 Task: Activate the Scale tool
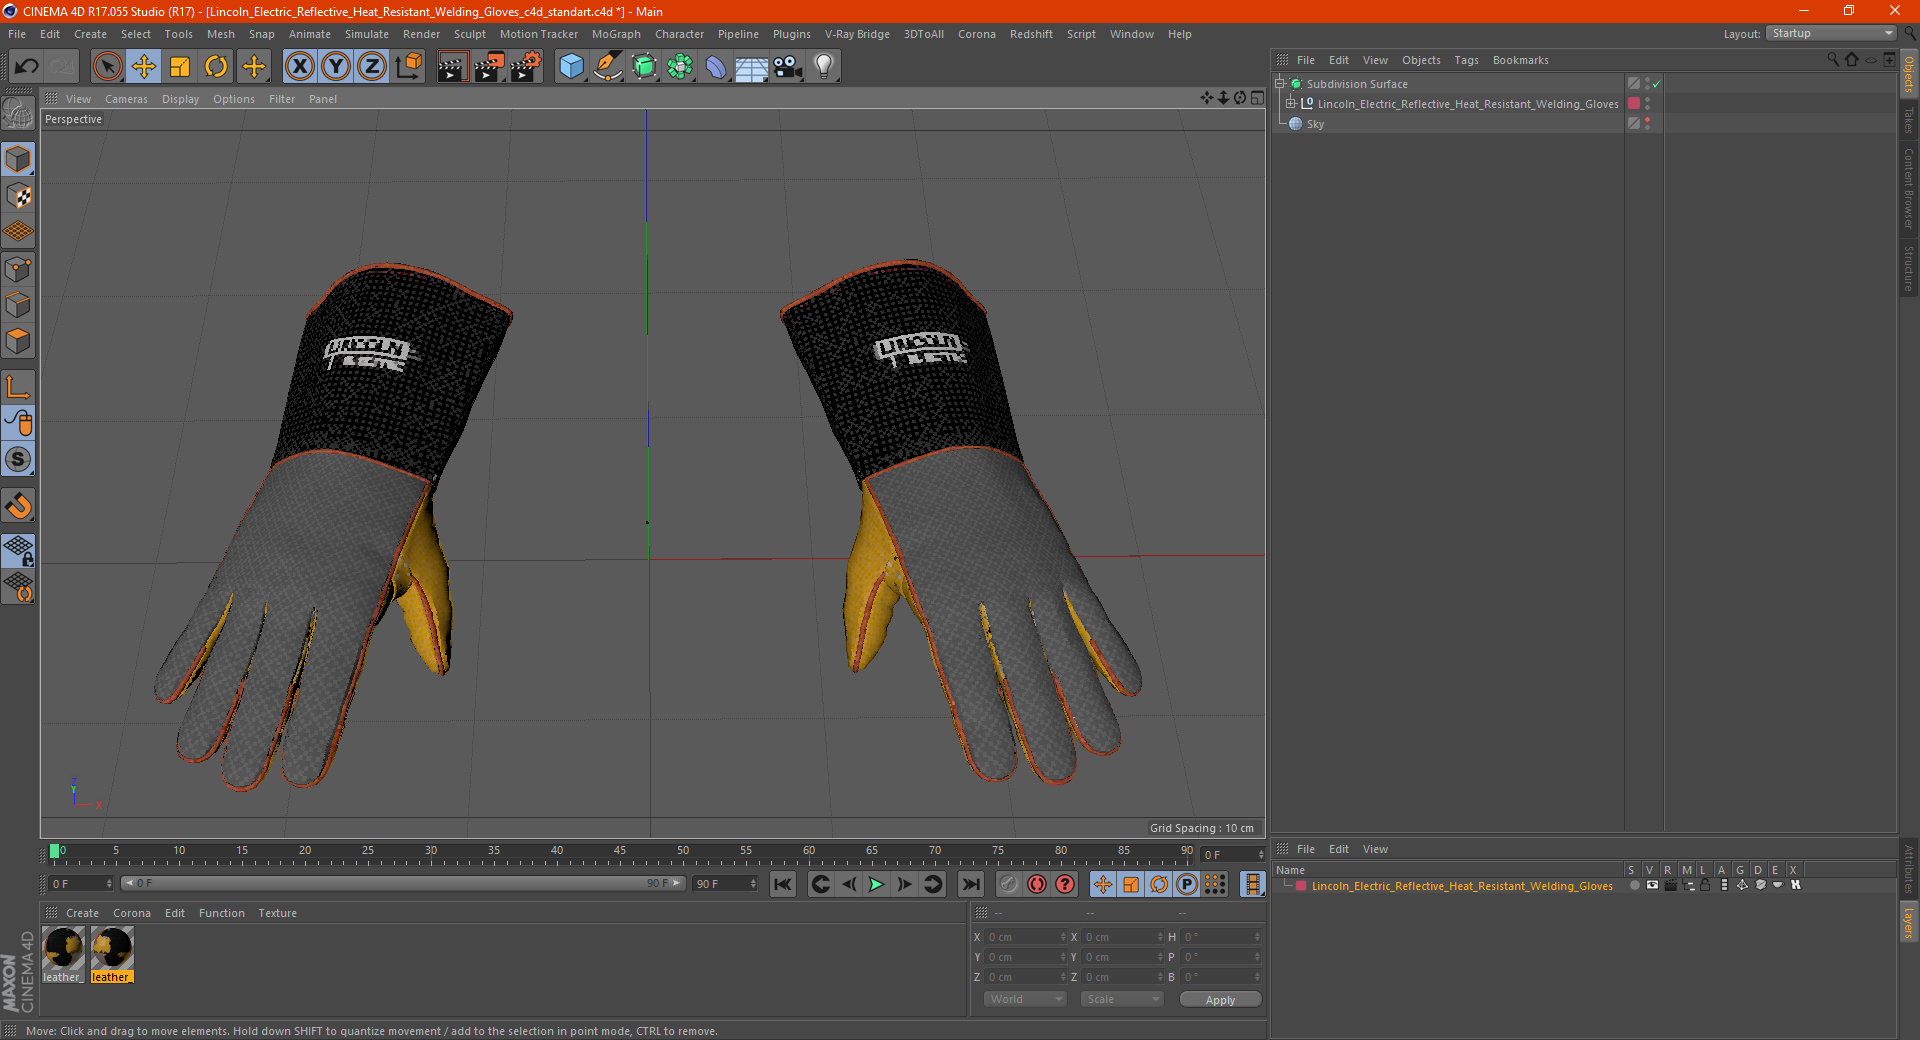click(180, 67)
